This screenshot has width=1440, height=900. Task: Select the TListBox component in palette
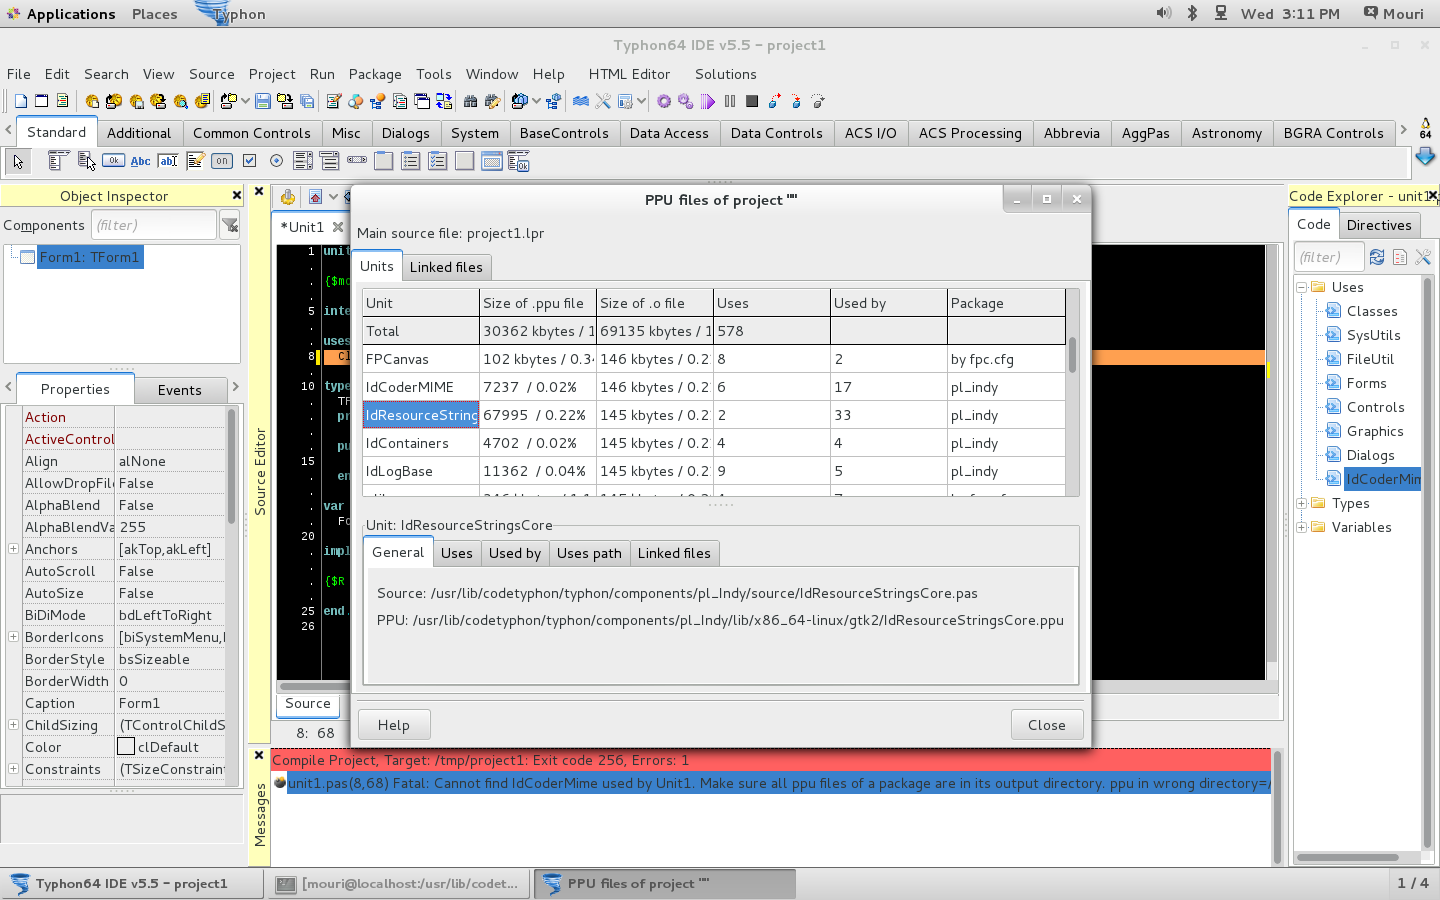(x=303, y=161)
